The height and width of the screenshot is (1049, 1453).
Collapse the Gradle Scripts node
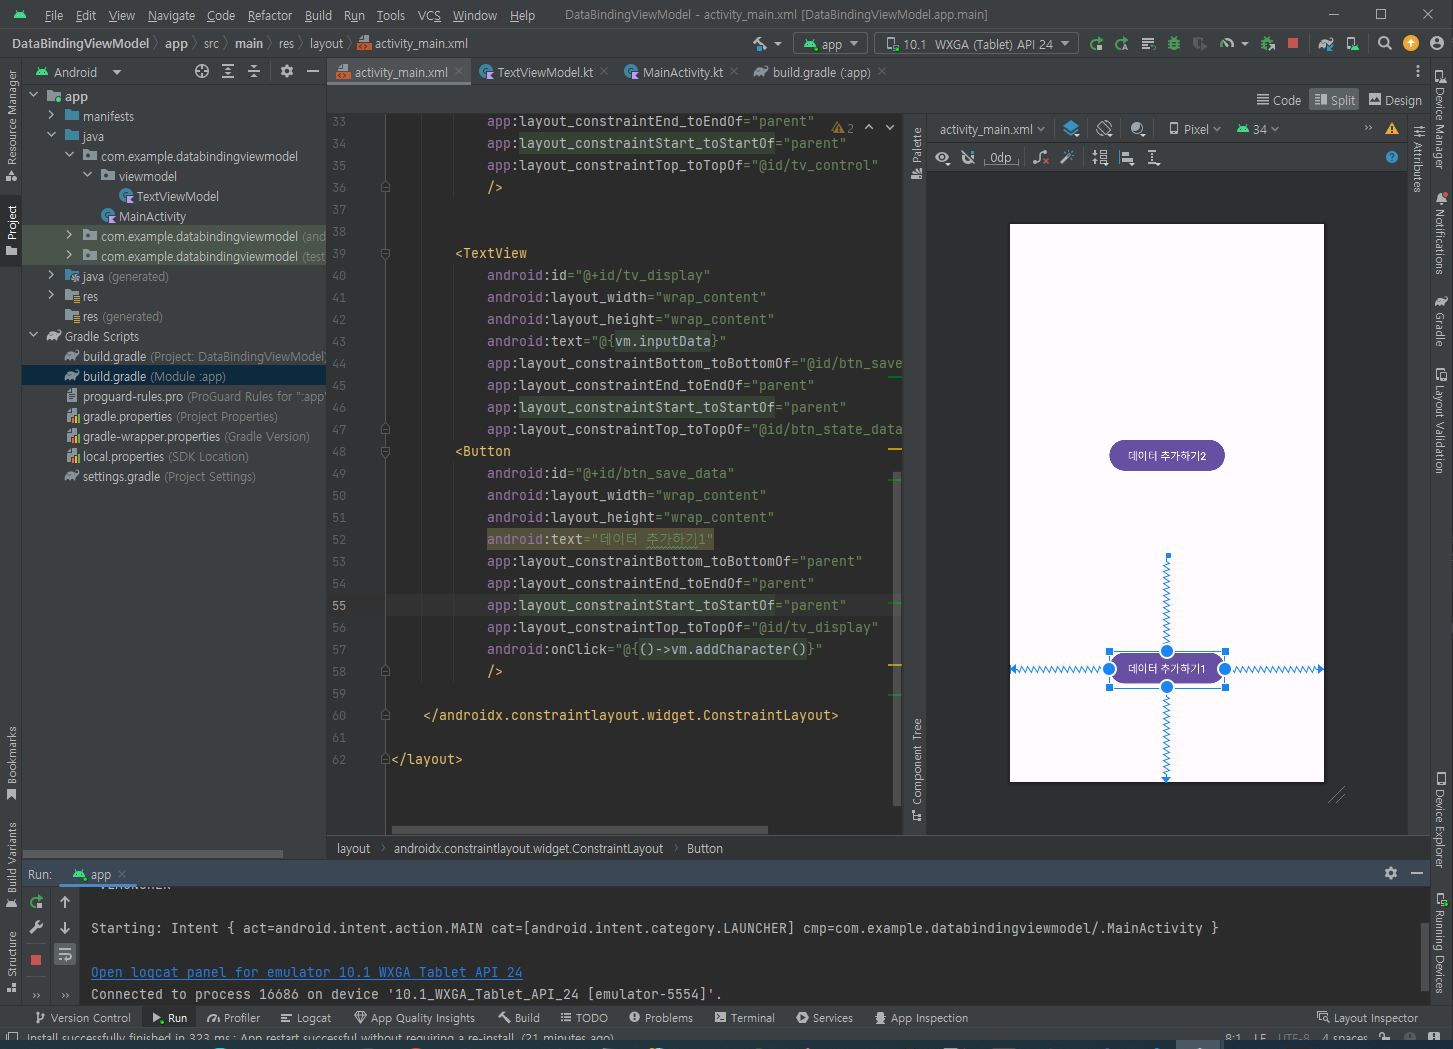coord(34,335)
